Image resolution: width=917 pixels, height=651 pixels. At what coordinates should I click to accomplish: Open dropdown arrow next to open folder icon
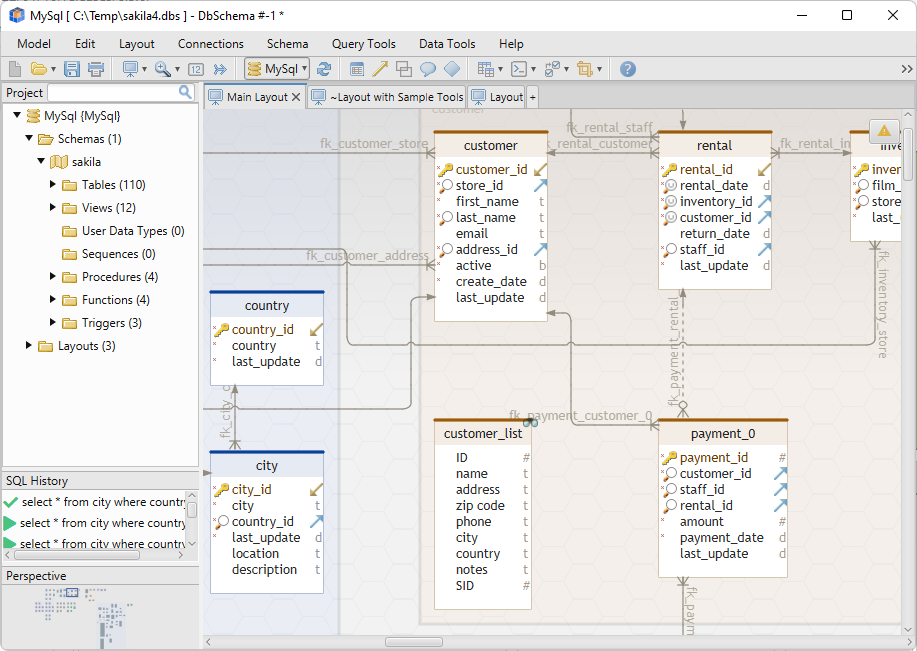[x=53, y=70]
